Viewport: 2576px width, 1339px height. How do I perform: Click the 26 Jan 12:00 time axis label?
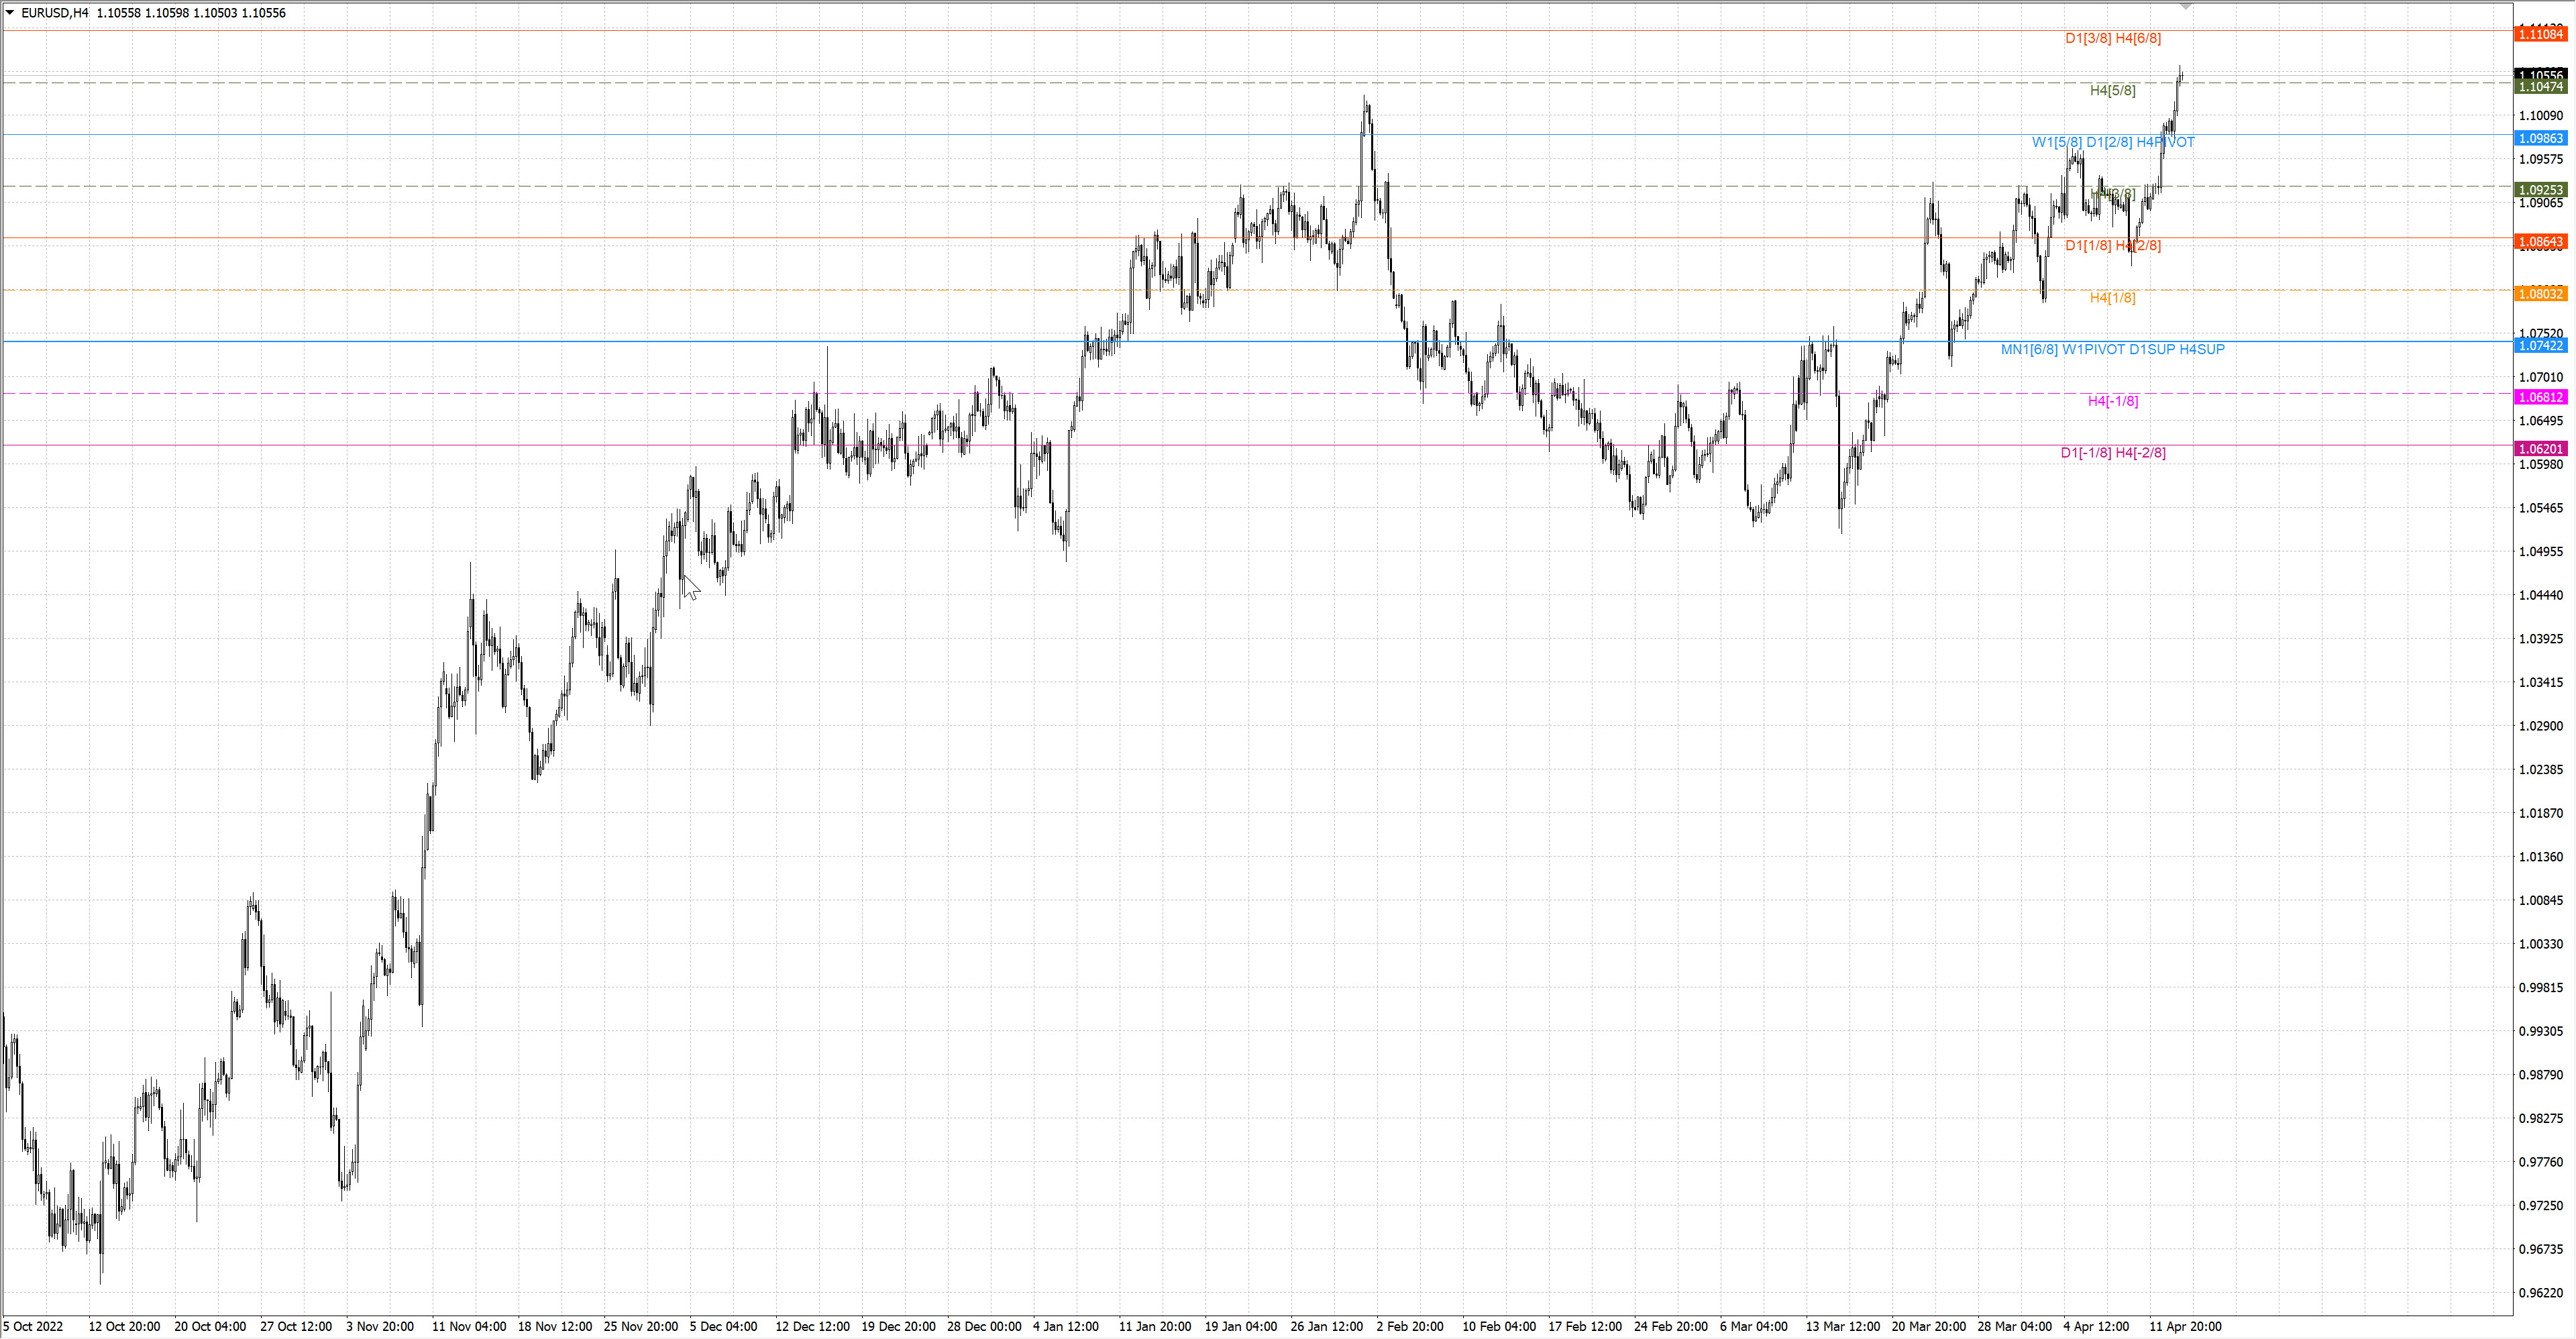point(1327,1326)
